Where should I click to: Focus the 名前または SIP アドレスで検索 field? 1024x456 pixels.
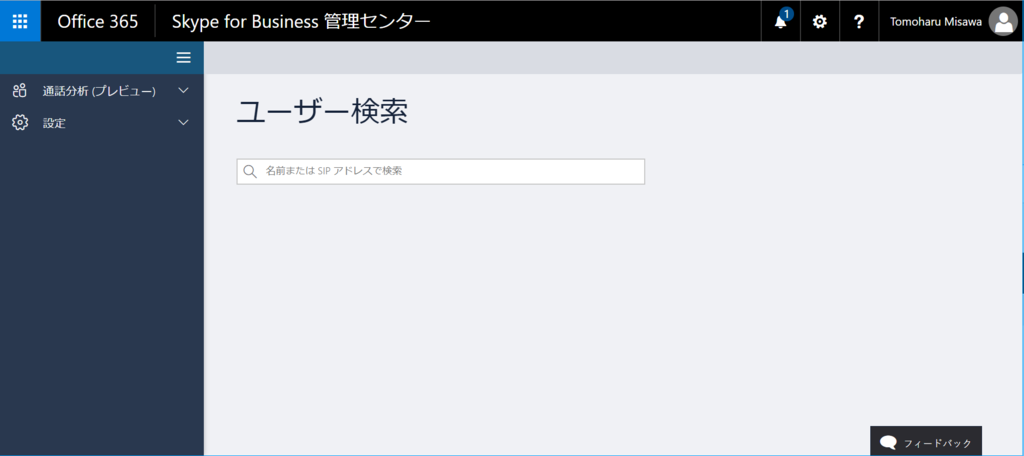441,172
